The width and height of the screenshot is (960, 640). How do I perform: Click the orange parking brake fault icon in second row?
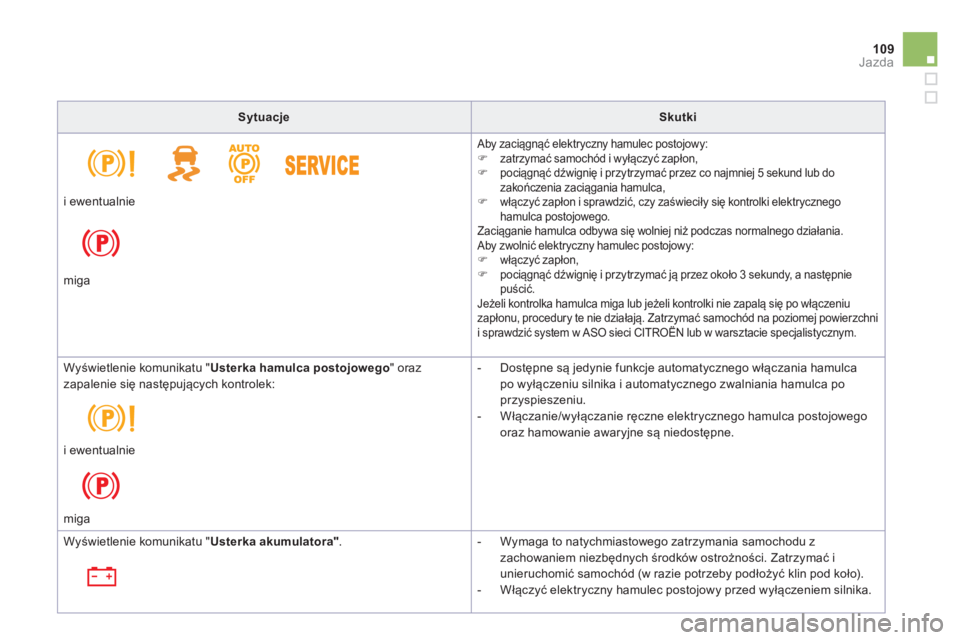pos(111,415)
